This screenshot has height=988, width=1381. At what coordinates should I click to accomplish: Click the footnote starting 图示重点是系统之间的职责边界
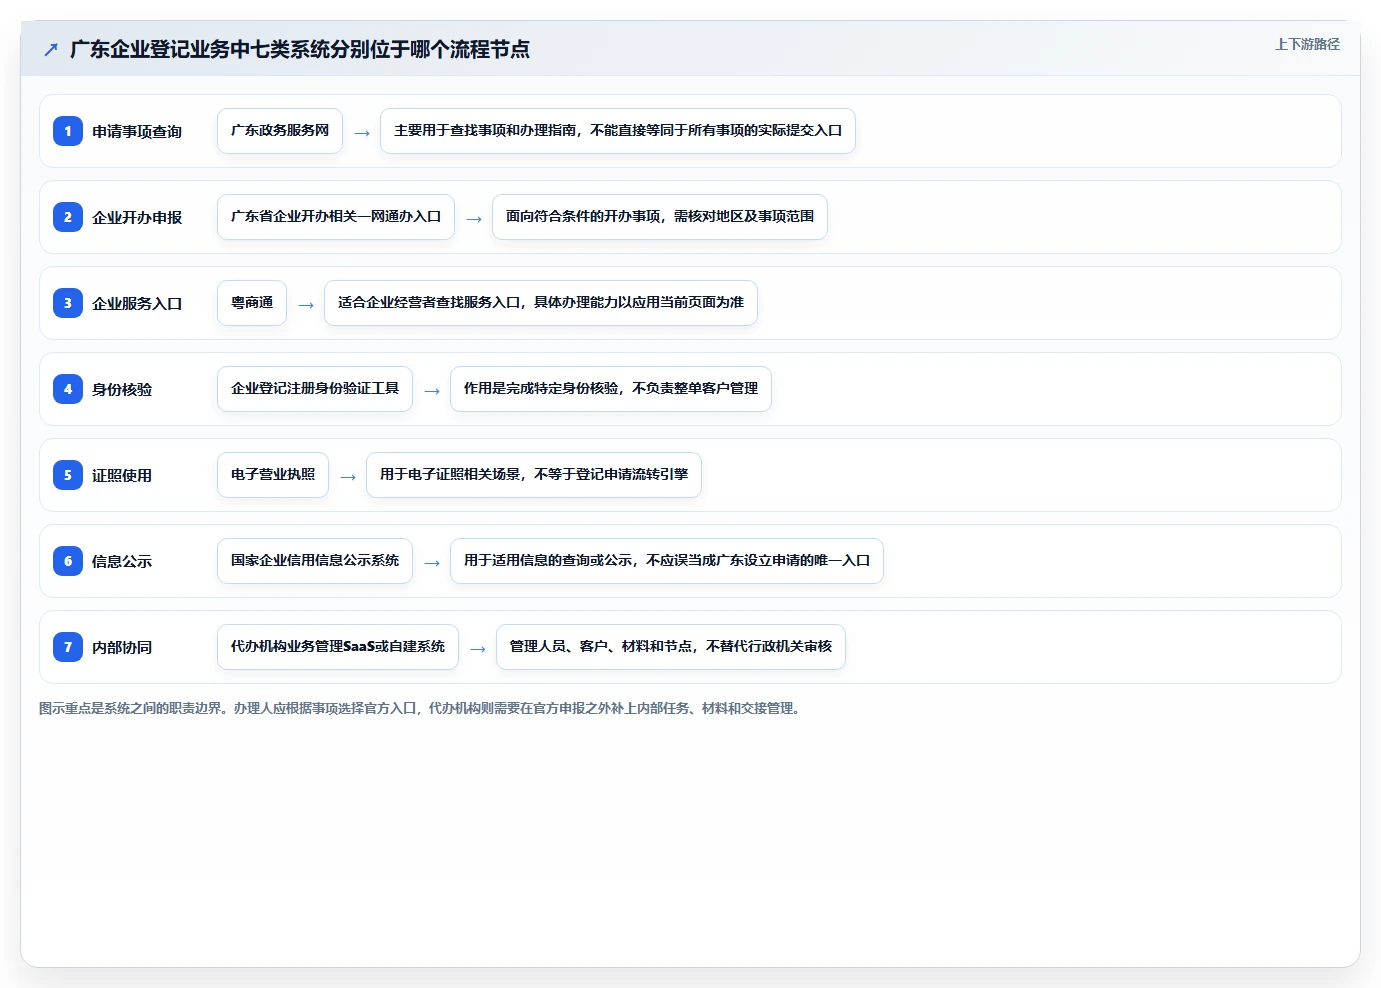[x=421, y=708]
